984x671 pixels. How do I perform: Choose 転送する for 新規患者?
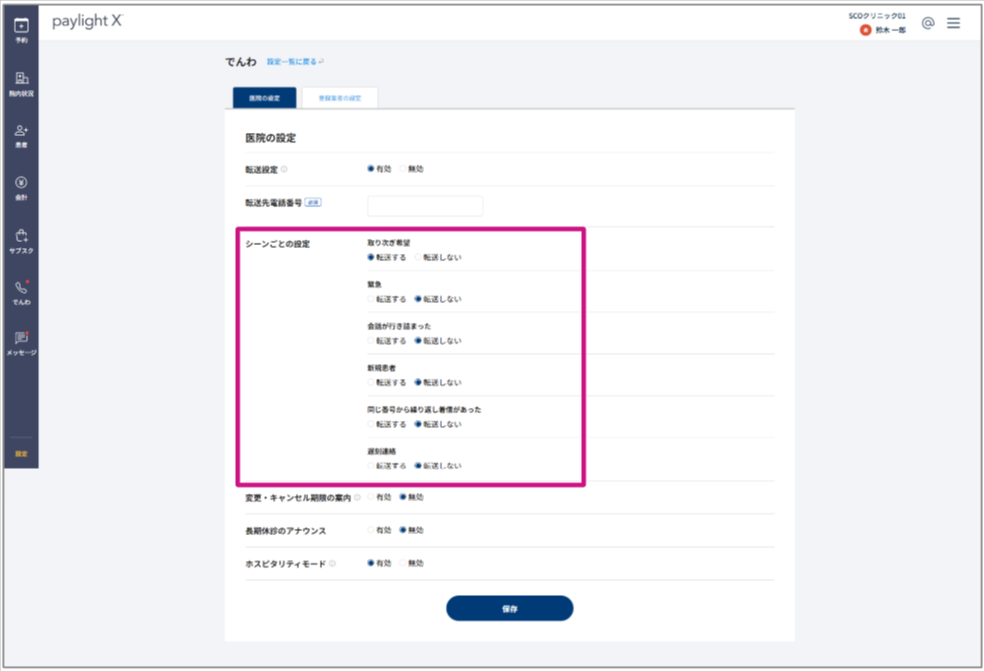click(371, 382)
